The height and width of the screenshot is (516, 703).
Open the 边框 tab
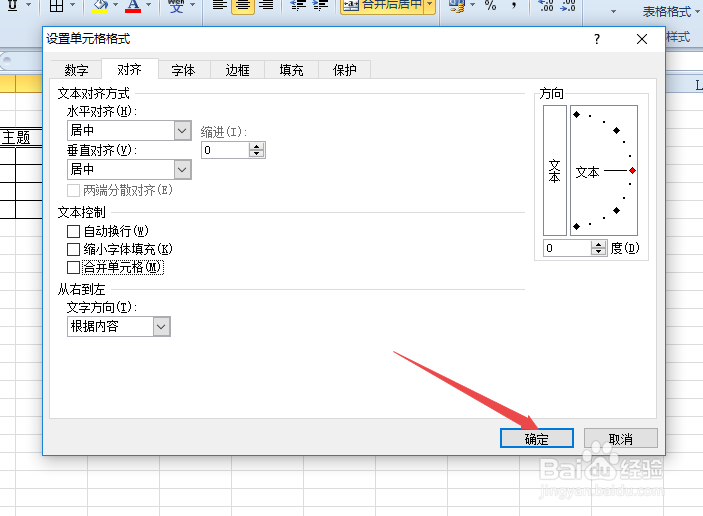(237, 70)
